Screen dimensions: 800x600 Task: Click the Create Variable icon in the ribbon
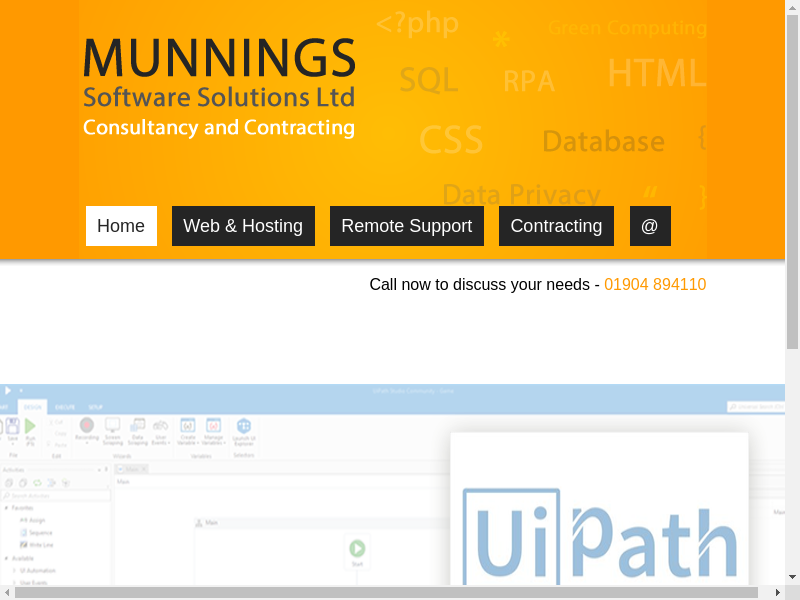pos(187,425)
